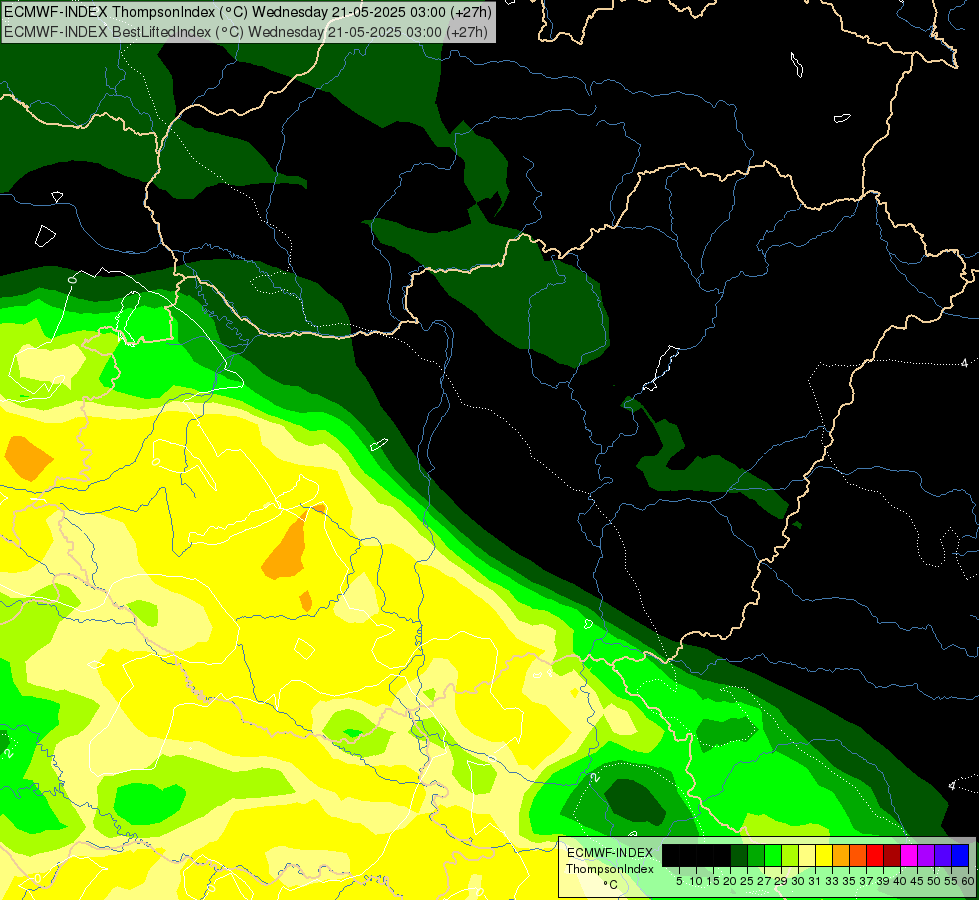Click the legend tick label '45'
This screenshot has width=979, height=900.
coord(918,881)
